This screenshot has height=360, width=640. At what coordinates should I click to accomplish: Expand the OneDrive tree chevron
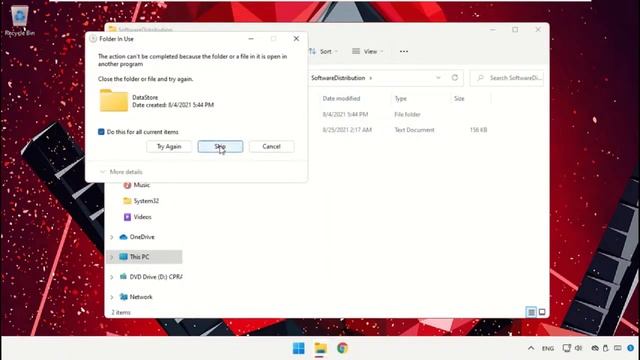(x=111, y=237)
